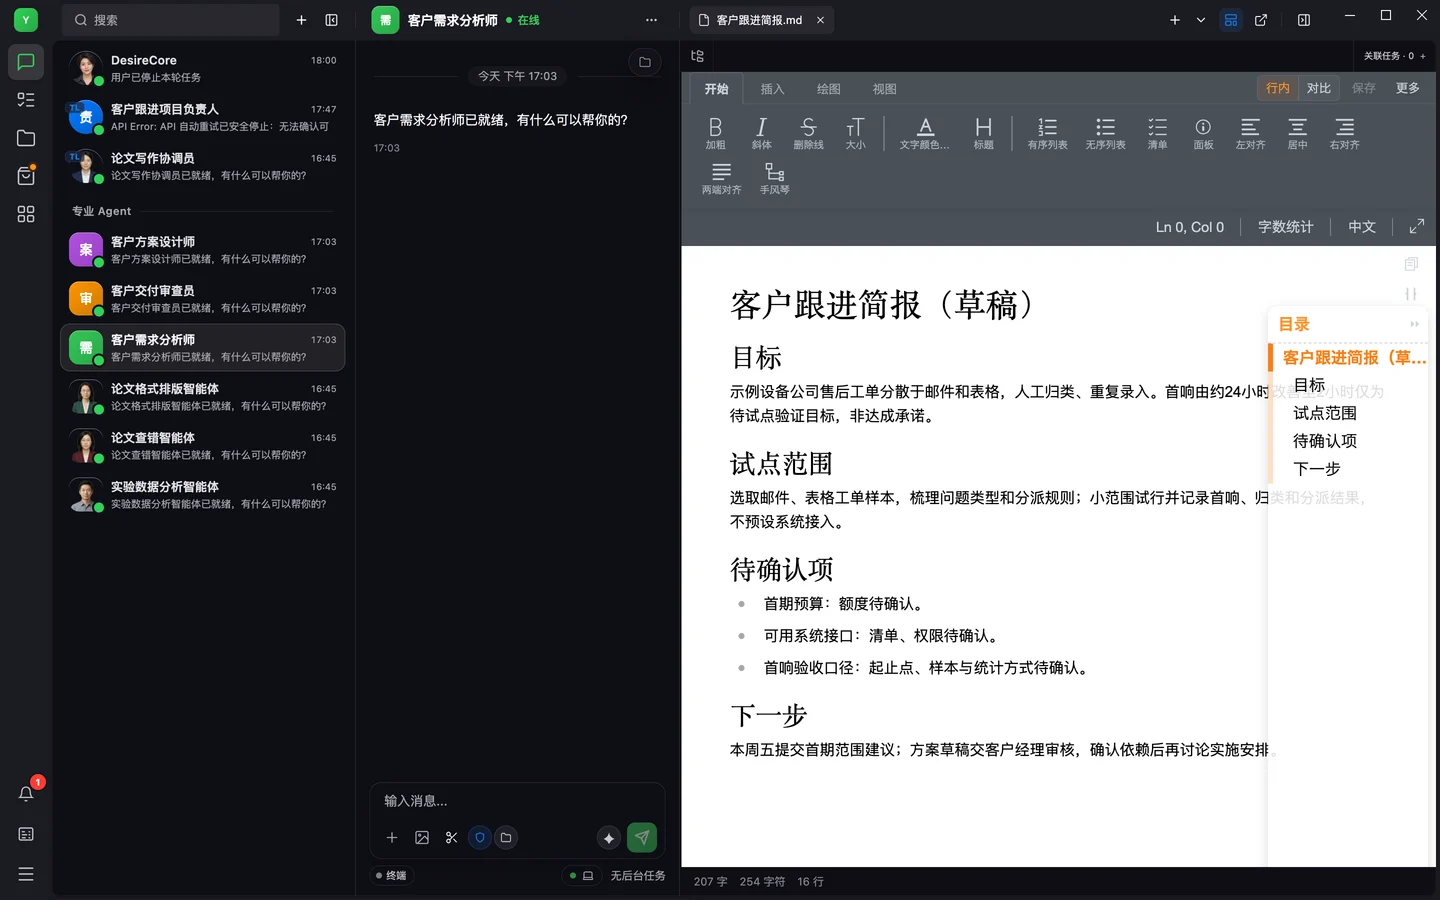Insert an accordion (手风琴) block
Screen dimensions: 1440x900
pos(774,178)
